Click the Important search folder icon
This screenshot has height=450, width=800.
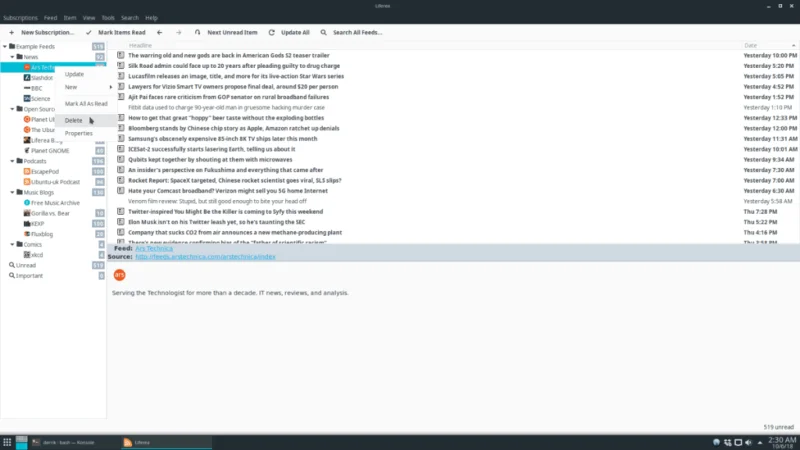[12, 276]
